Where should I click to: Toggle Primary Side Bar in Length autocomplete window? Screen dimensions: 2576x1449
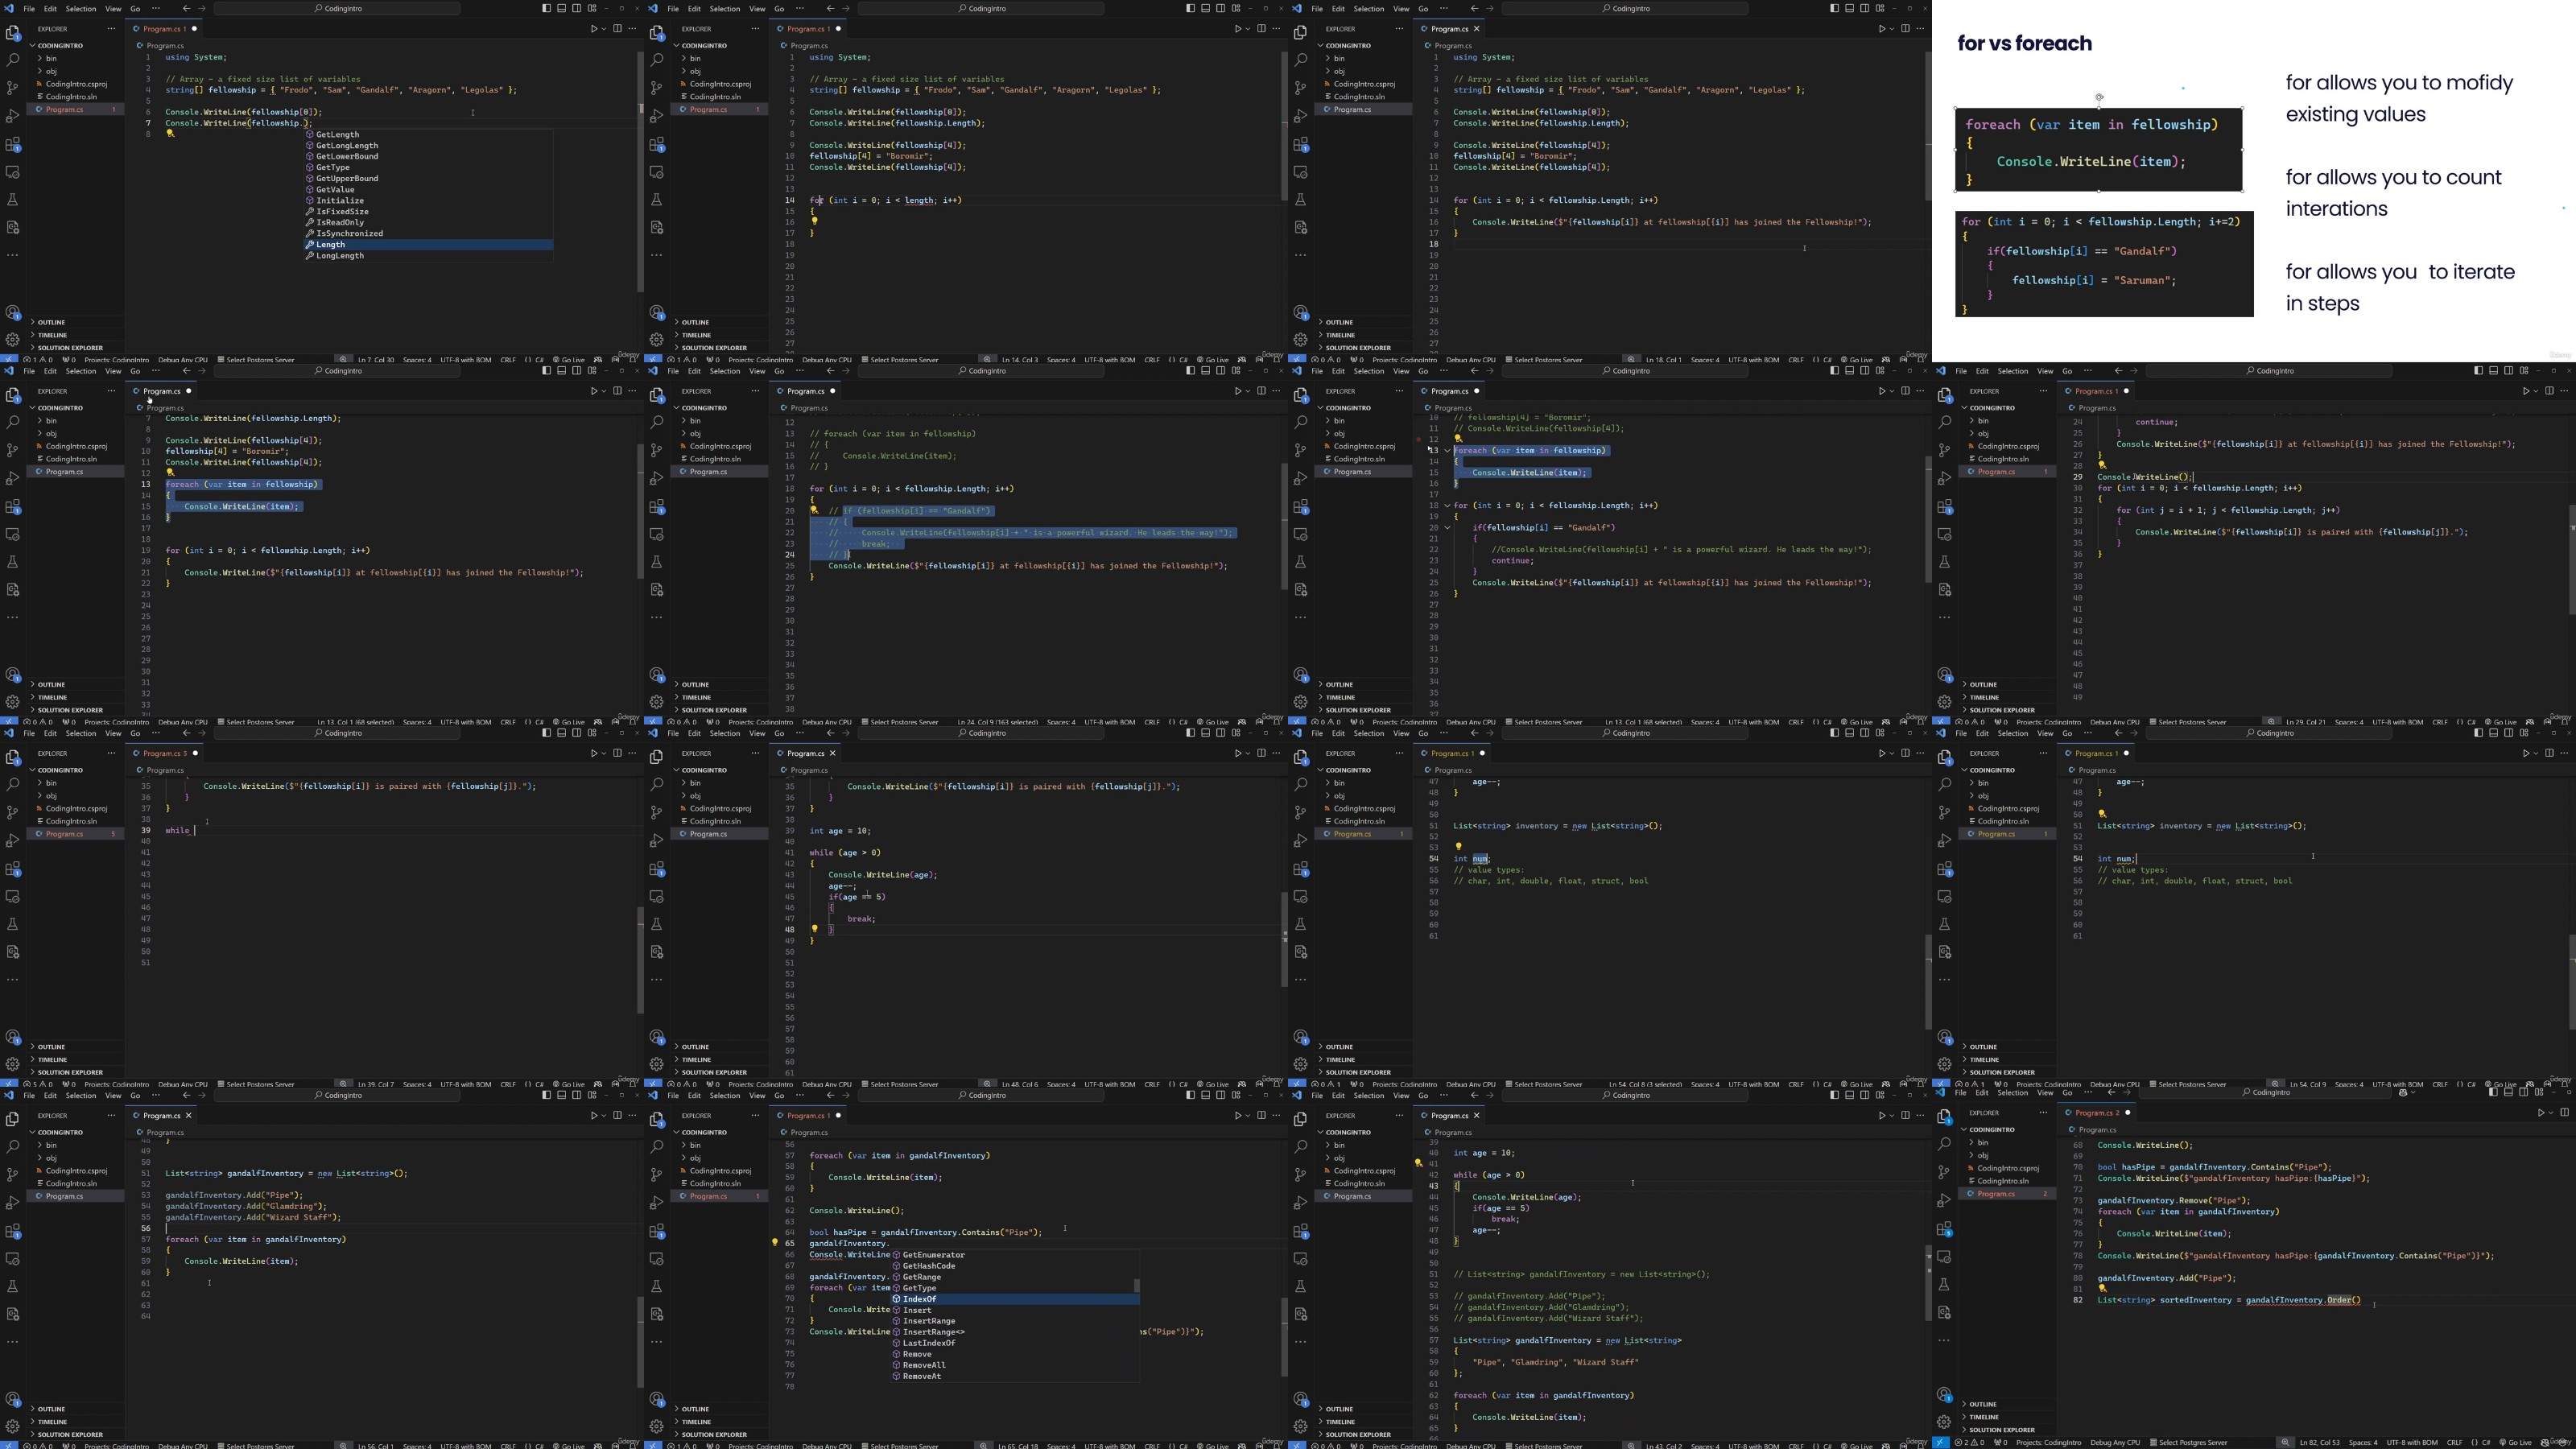coord(546,8)
